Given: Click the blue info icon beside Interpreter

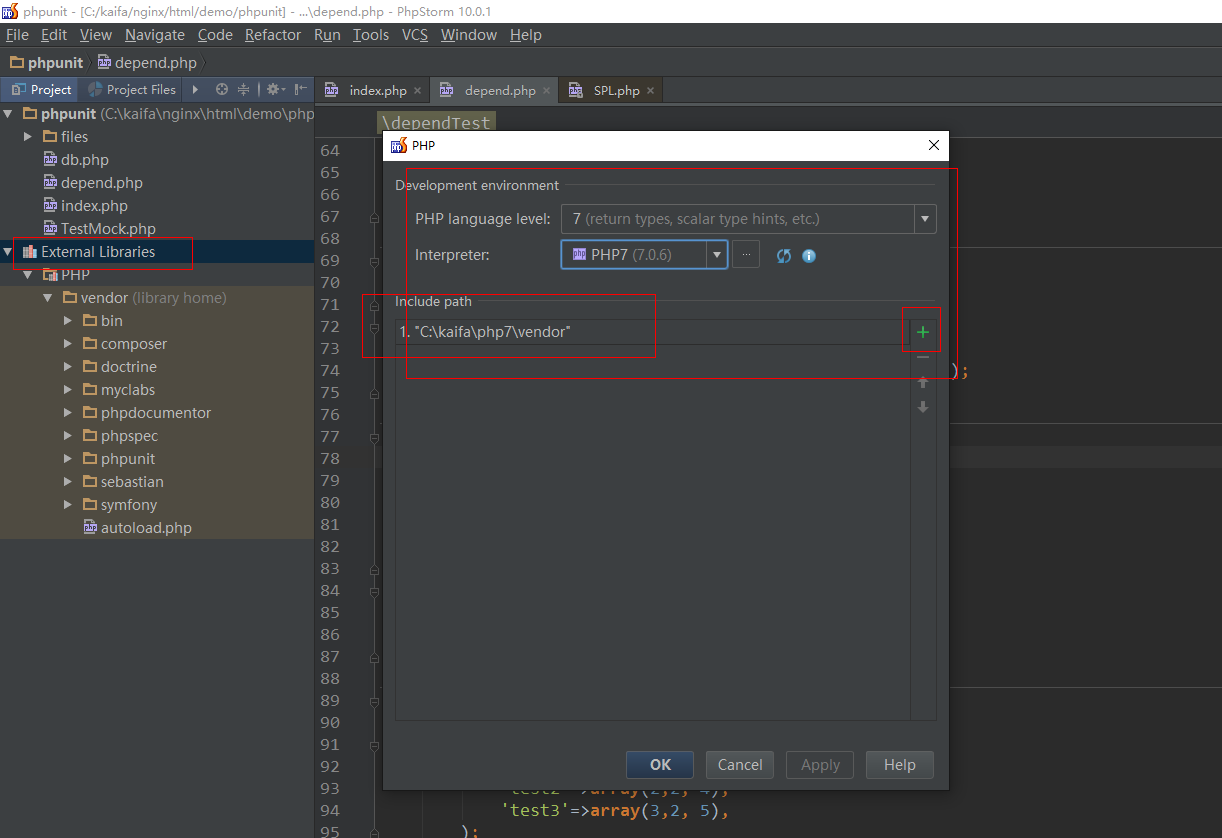Looking at the screenshot, I should pos(809,256).
